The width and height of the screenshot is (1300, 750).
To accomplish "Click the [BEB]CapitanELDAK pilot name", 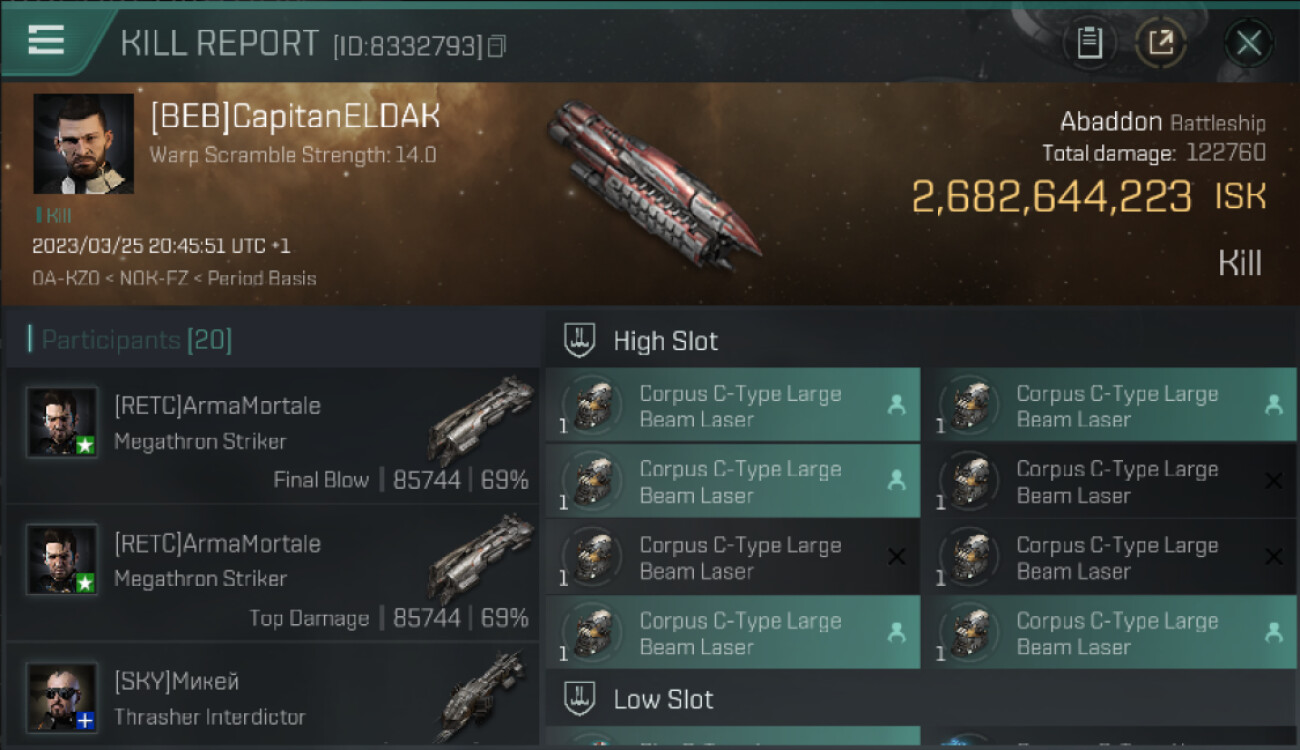I will click(x=294, y=117).
